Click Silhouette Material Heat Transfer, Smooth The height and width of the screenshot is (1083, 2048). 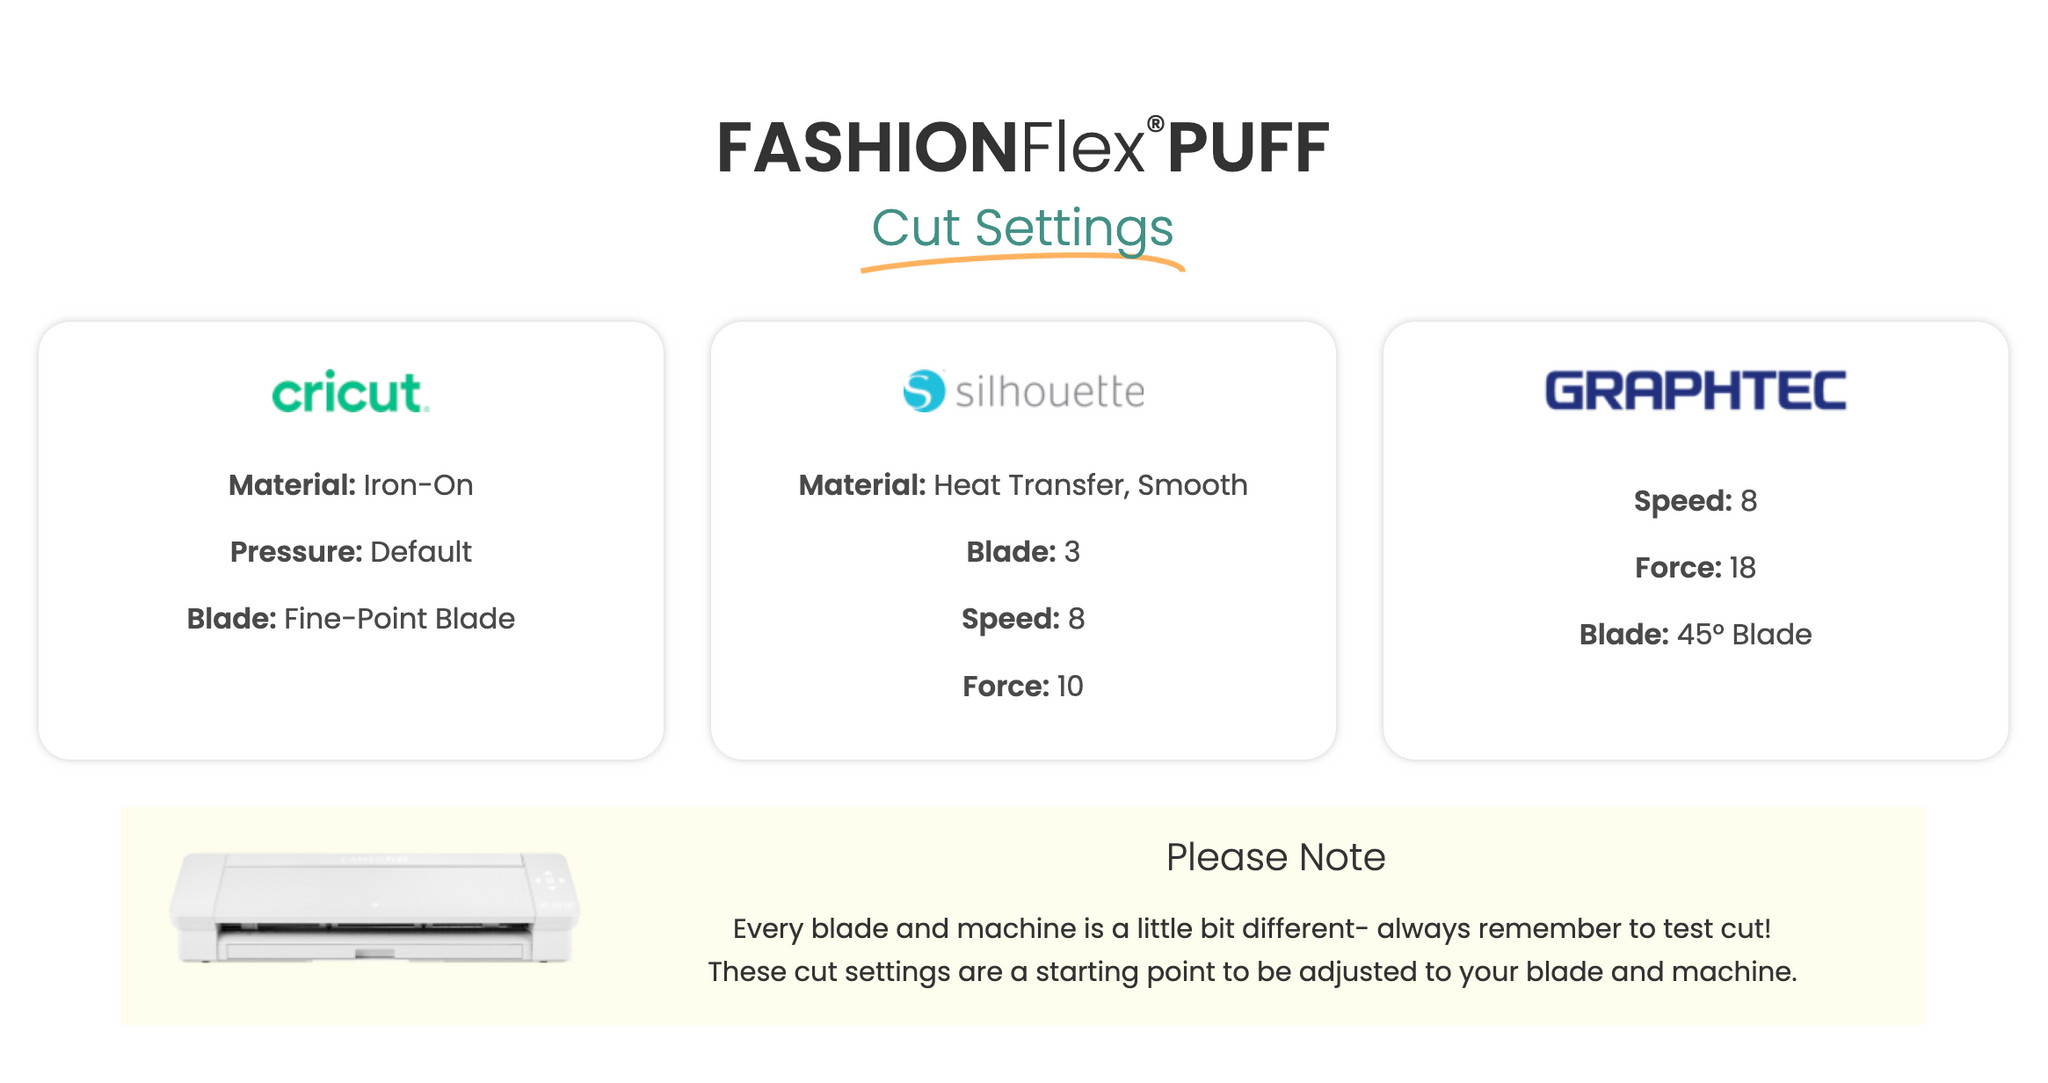point(1023,485)
